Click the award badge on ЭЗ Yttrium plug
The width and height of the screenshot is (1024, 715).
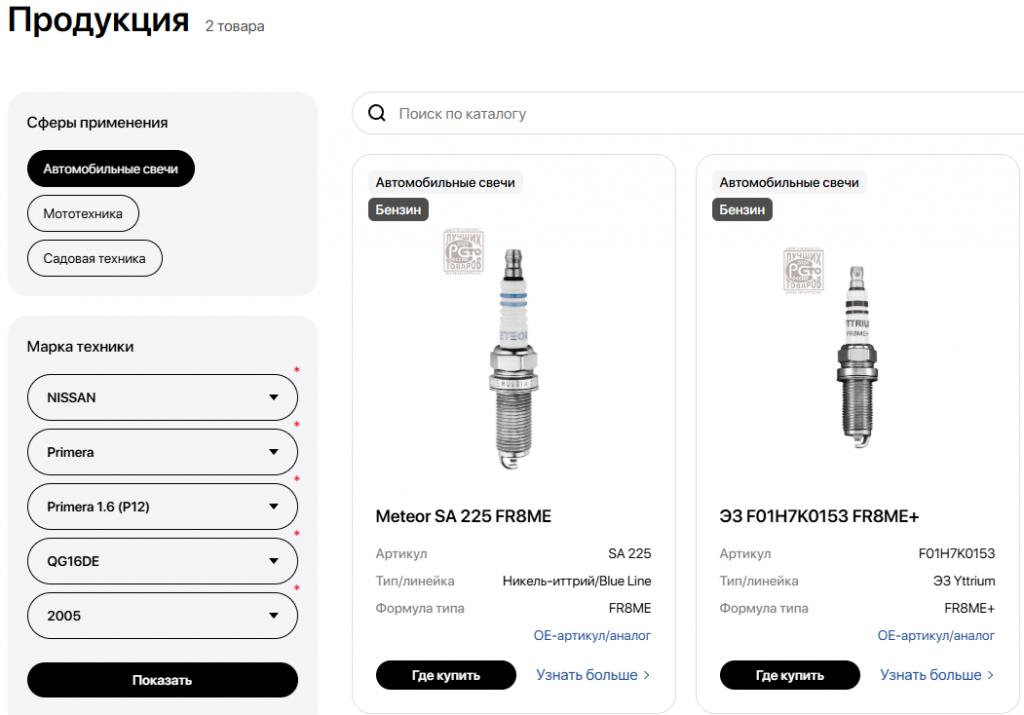(803, 270)
